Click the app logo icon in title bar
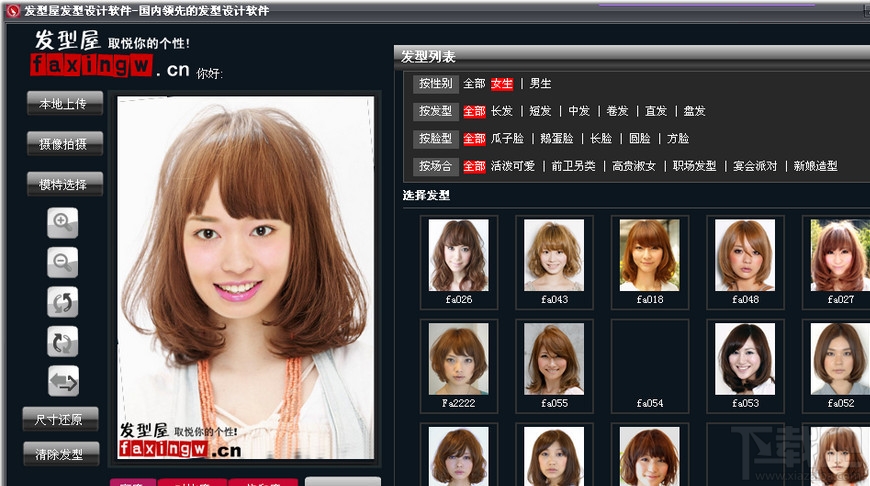870x486 pixels. click(13, 11)
